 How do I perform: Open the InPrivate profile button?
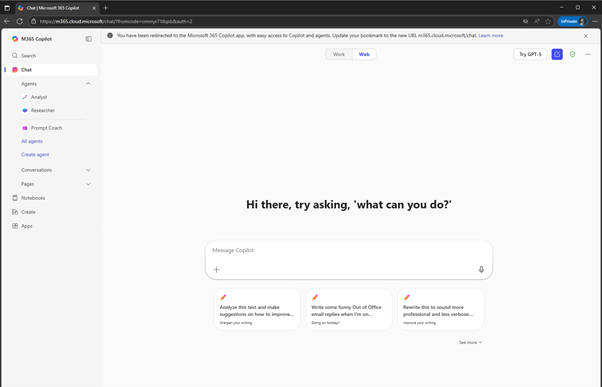click(x=572, y=22)
